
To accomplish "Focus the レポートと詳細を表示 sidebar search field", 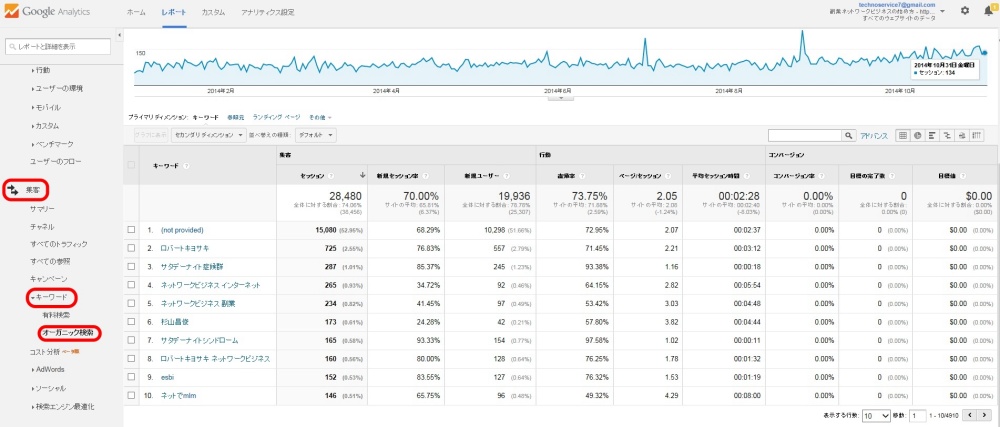I will tap(57, 47).
